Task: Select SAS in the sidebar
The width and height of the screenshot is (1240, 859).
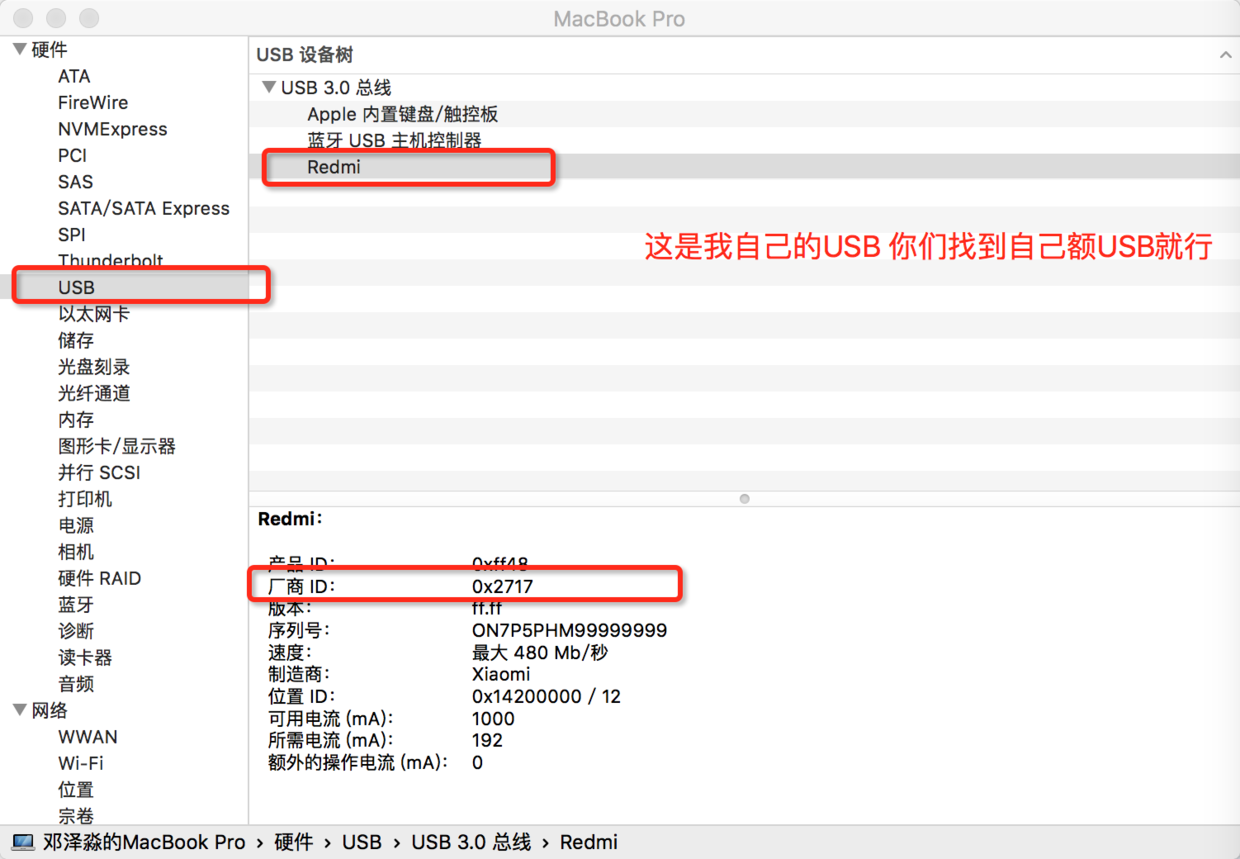Action: (x=75, y=182)
